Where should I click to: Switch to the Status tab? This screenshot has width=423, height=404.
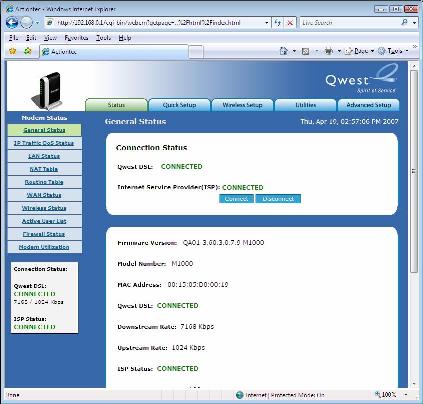[116, 105]
